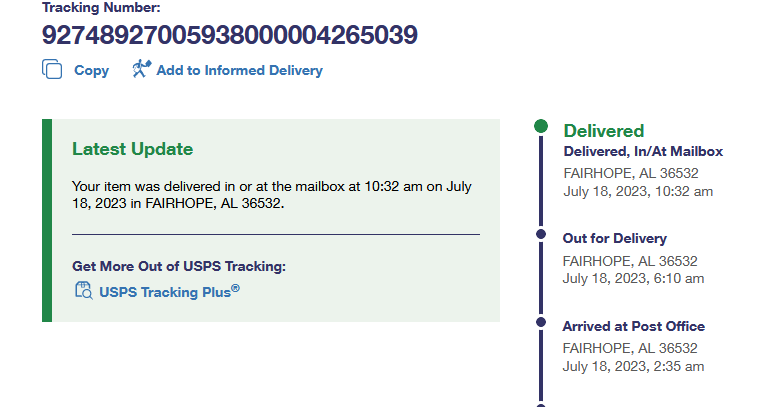762x407 pixels.
Task: Select the Out for Delivery timeline dot
Action: coord(541,234)
